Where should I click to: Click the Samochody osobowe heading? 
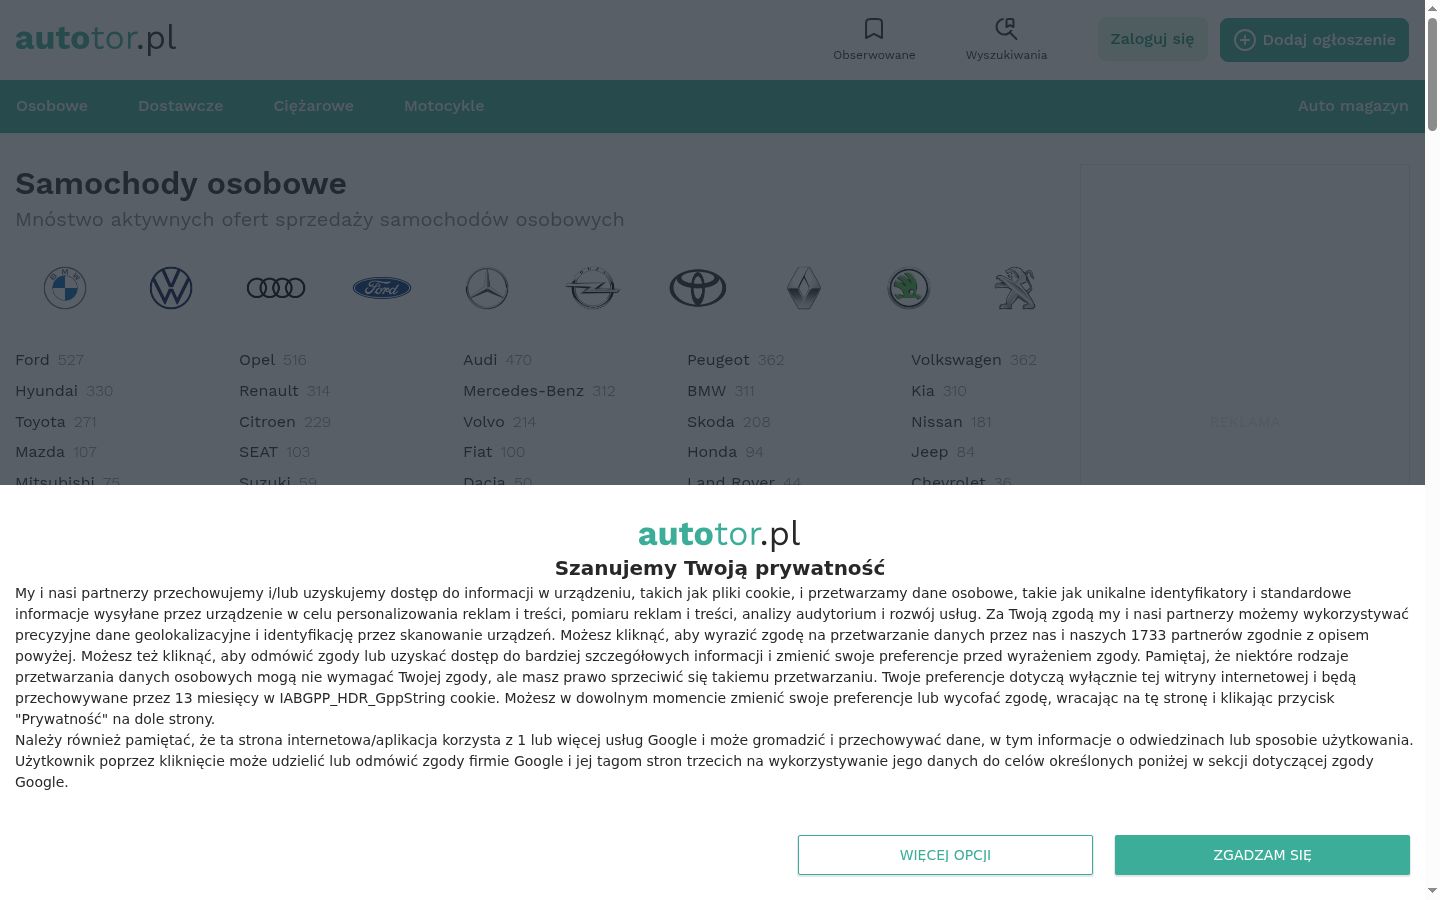[x=181, y=184]
